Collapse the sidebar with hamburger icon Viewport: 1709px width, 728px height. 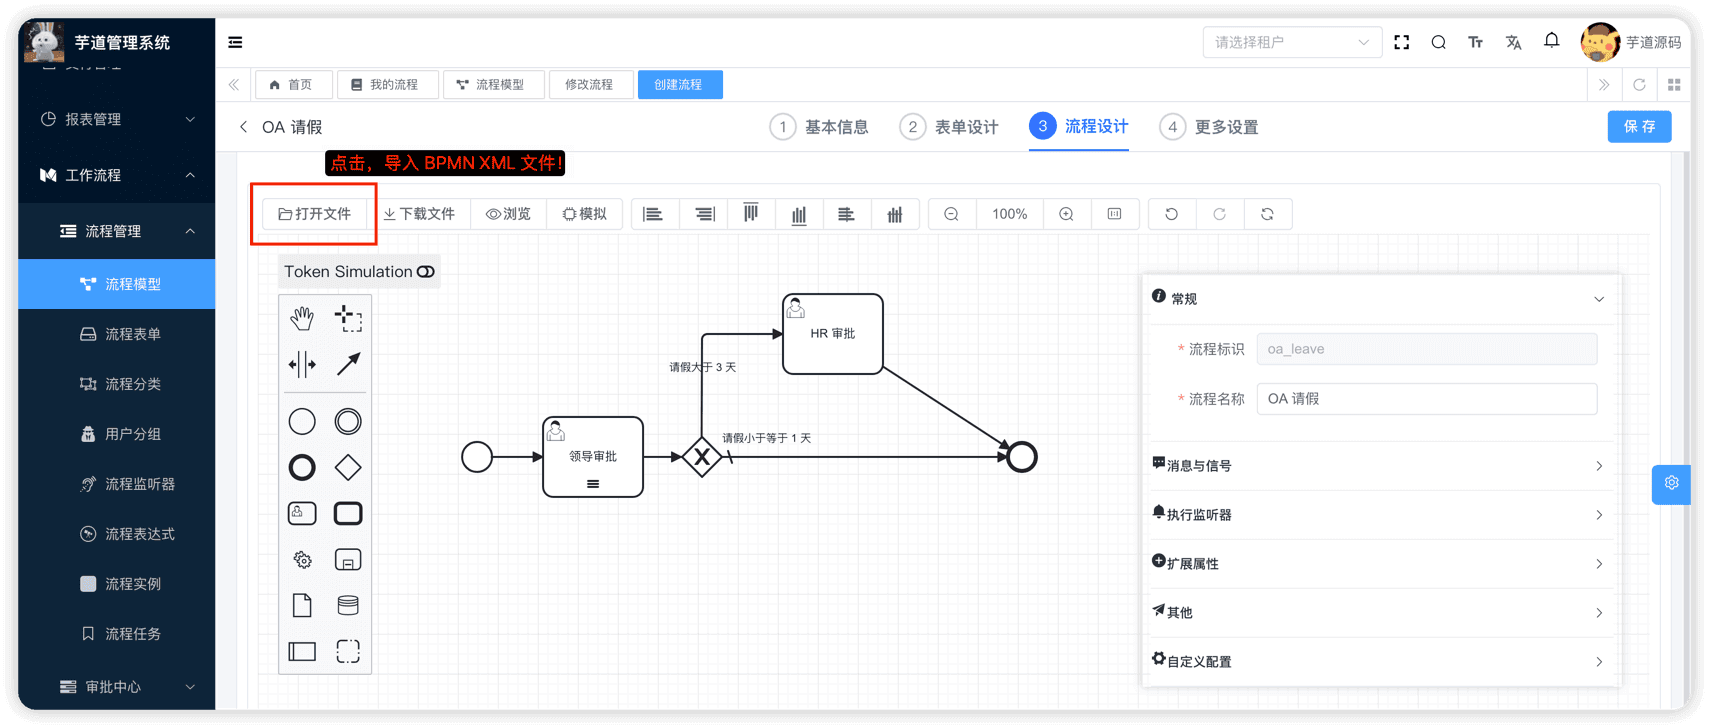[235, 42]
